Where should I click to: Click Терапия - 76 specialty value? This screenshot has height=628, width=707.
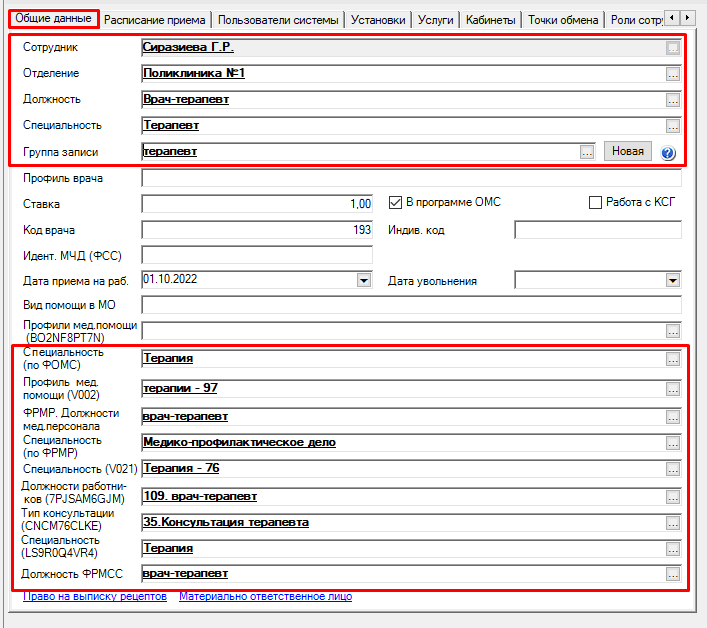pos(181,468)
